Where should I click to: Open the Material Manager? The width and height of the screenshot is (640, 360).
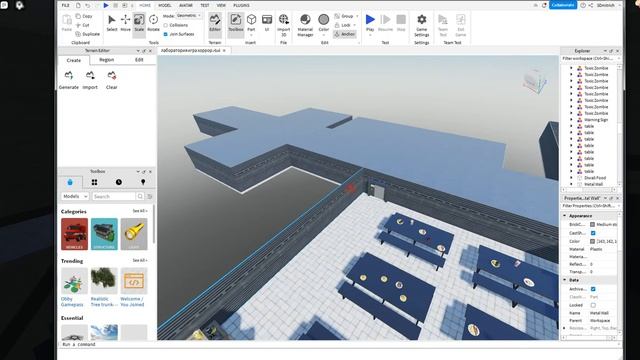pyautogui.click(x=305, y=24)
